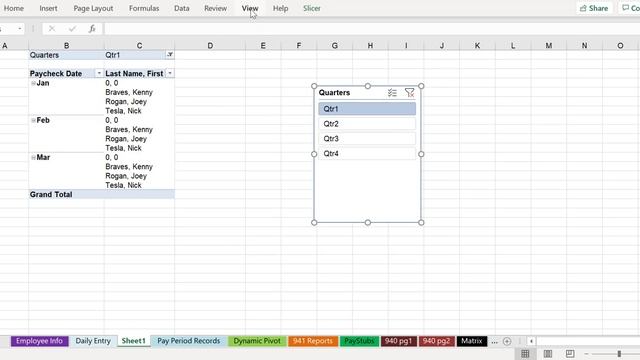Open the Home ribbon tab

tap(13, 8)
